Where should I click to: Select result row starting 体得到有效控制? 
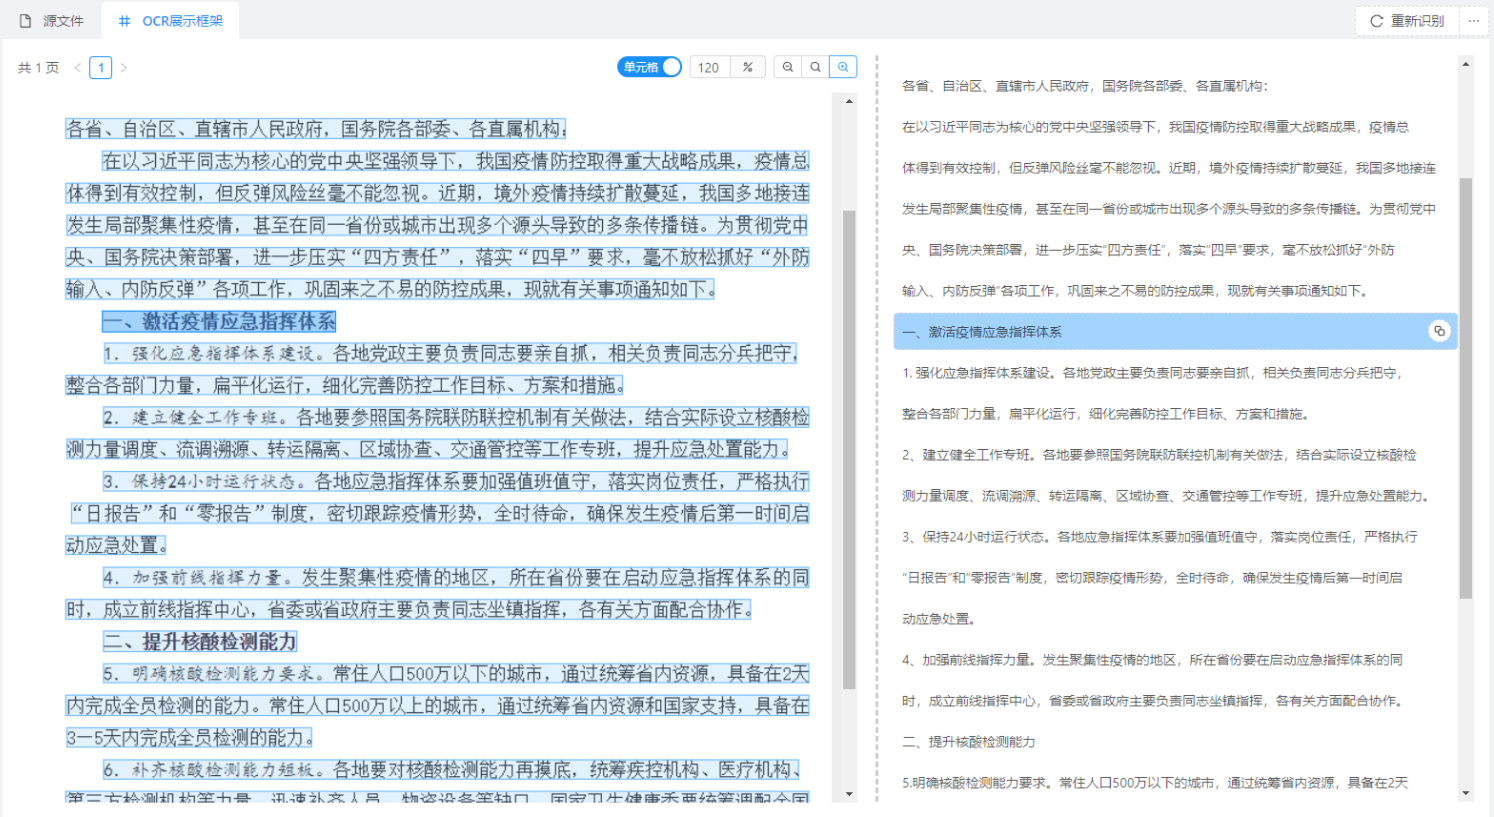tap(1175, 168)
